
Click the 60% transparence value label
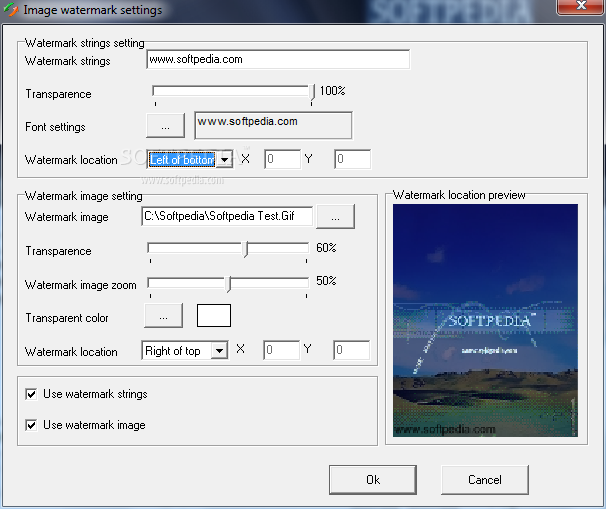(x=326, y=248)
